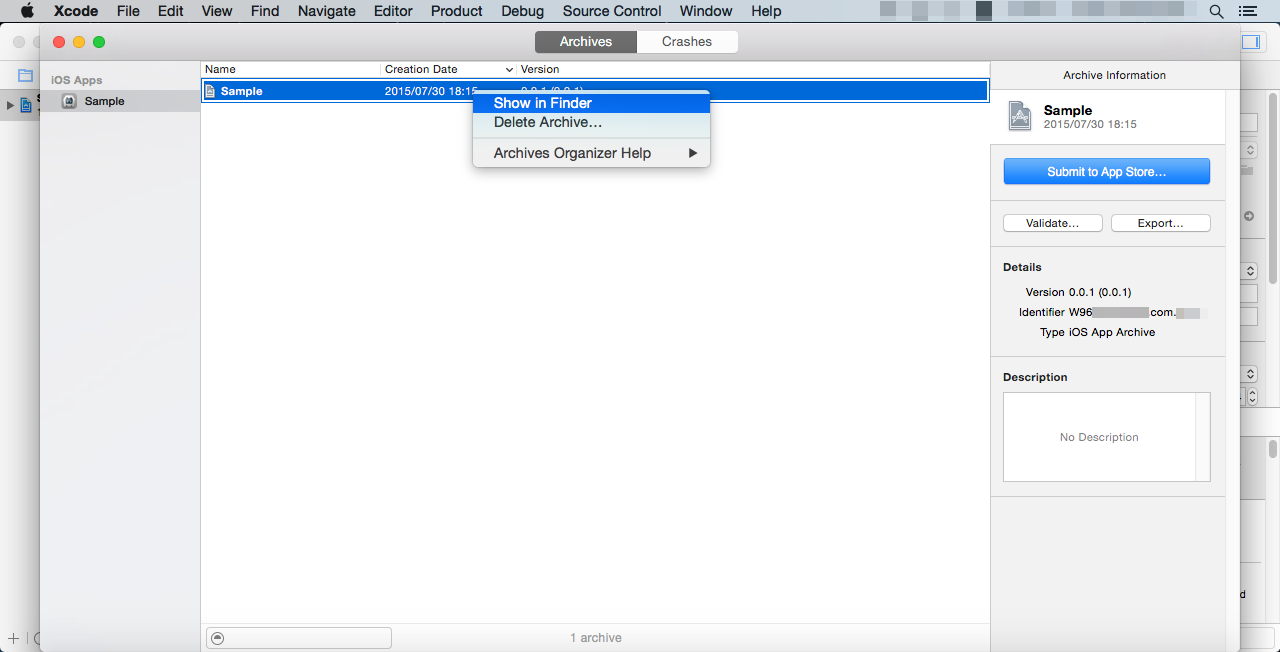Click the Export… button
Viewport: 1280px width, 652px height.
1160,223
